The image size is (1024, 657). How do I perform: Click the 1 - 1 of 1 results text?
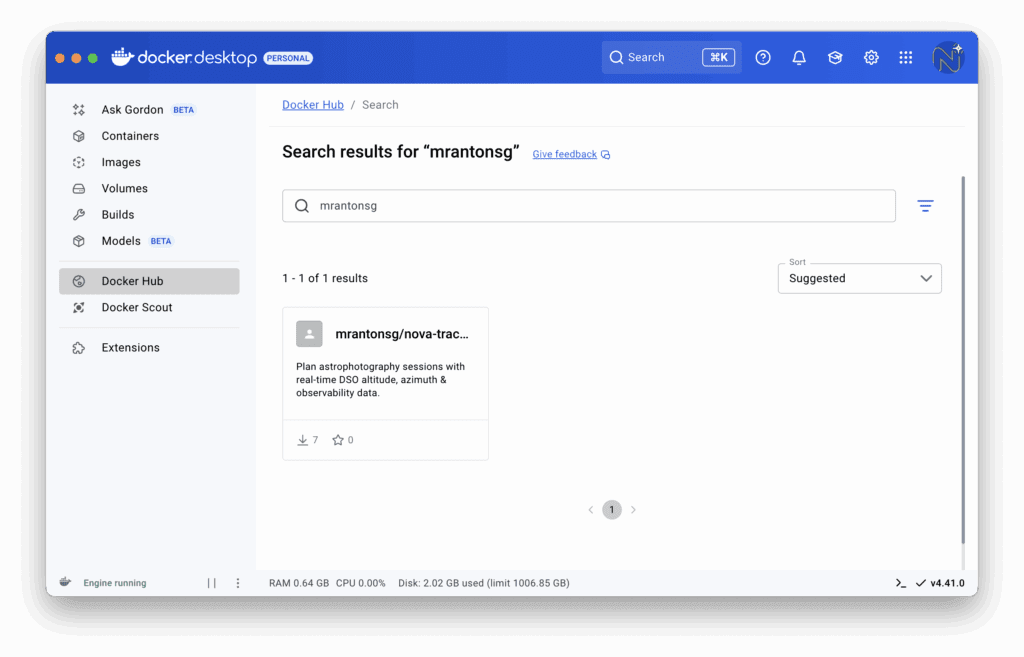[325, 278]
